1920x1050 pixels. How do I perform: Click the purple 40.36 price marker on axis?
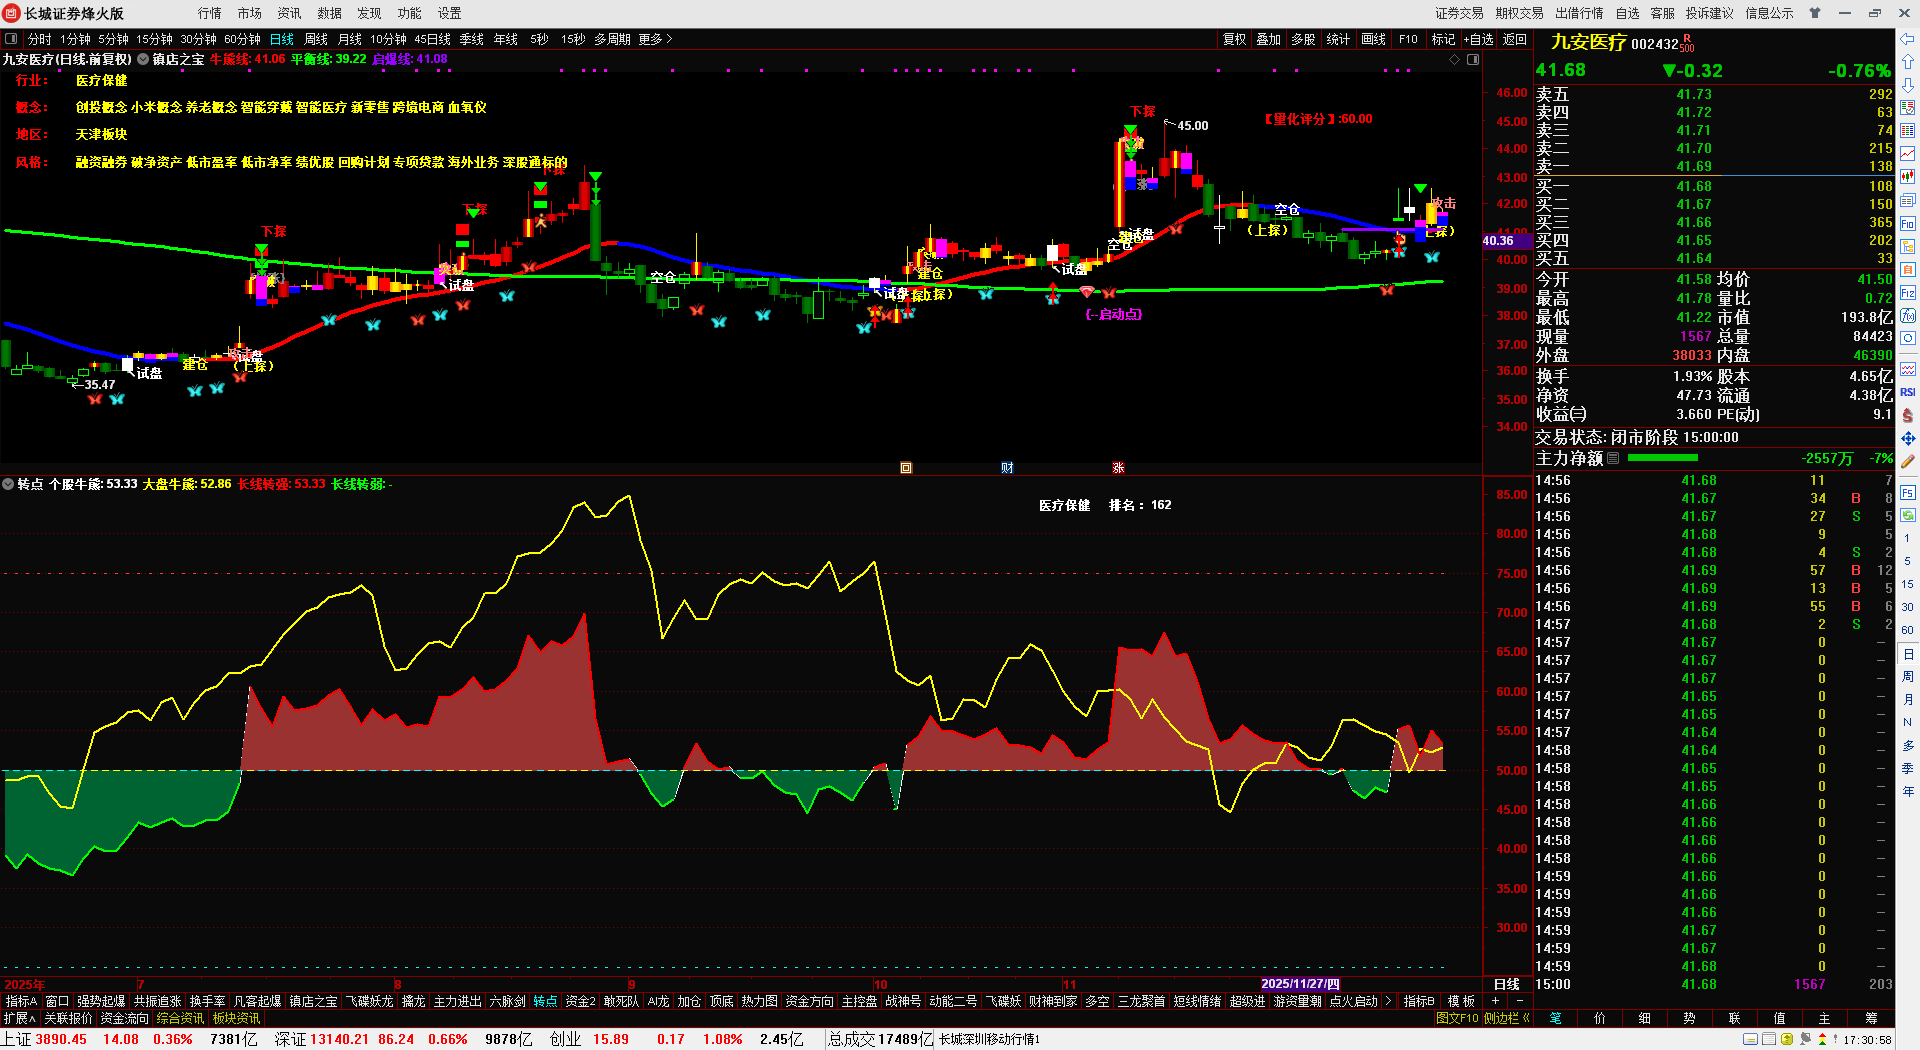(1507, 241)
